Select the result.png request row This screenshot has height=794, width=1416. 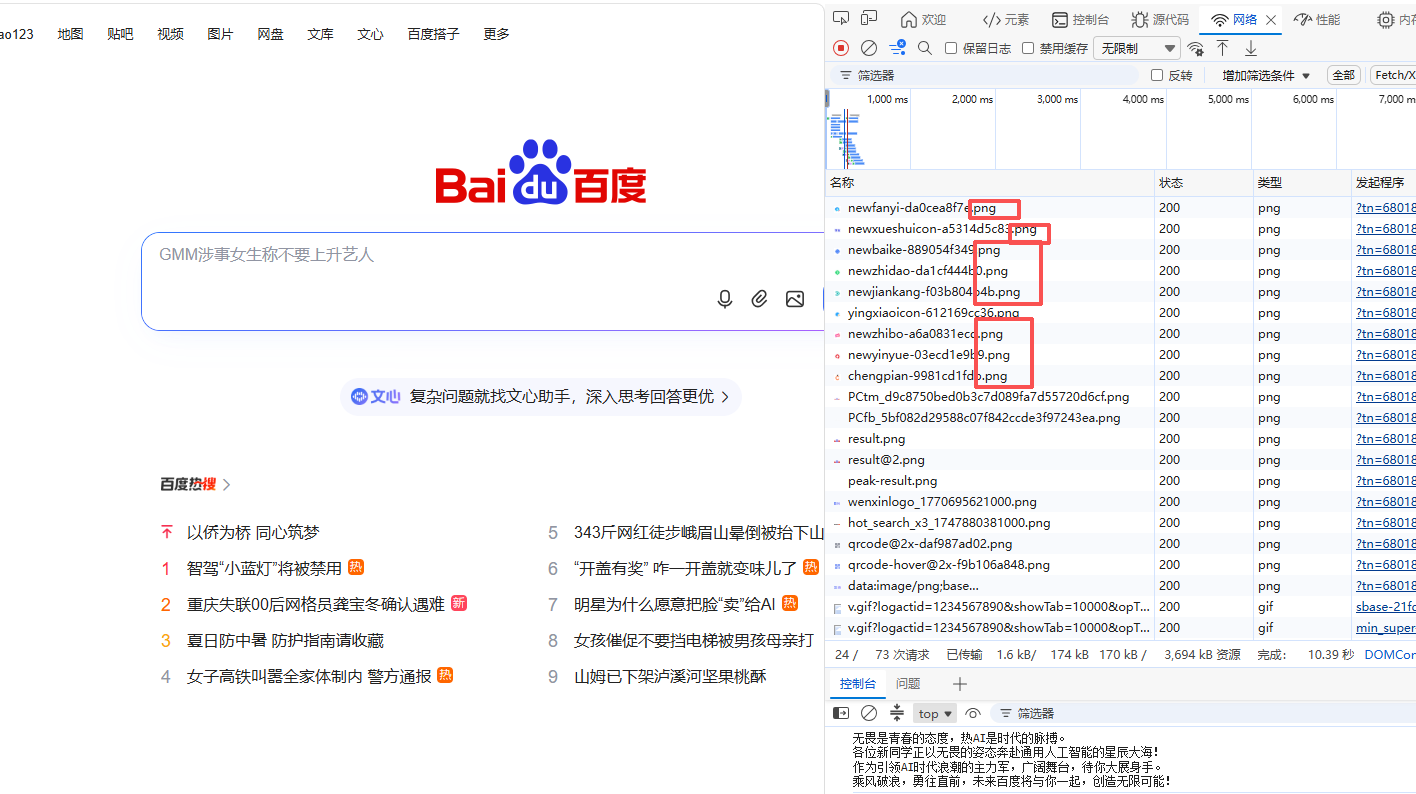click(x=1120, y=439)
